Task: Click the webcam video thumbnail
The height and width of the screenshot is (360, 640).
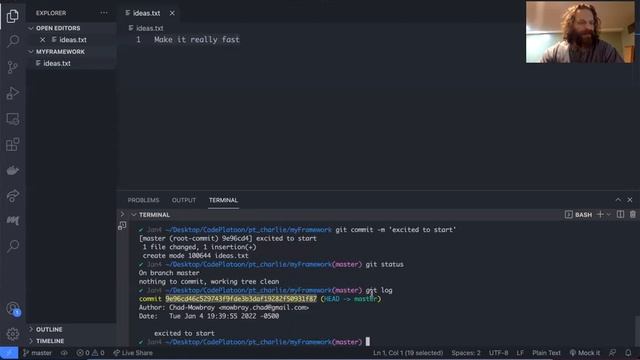Action: (x=580, y=32)
